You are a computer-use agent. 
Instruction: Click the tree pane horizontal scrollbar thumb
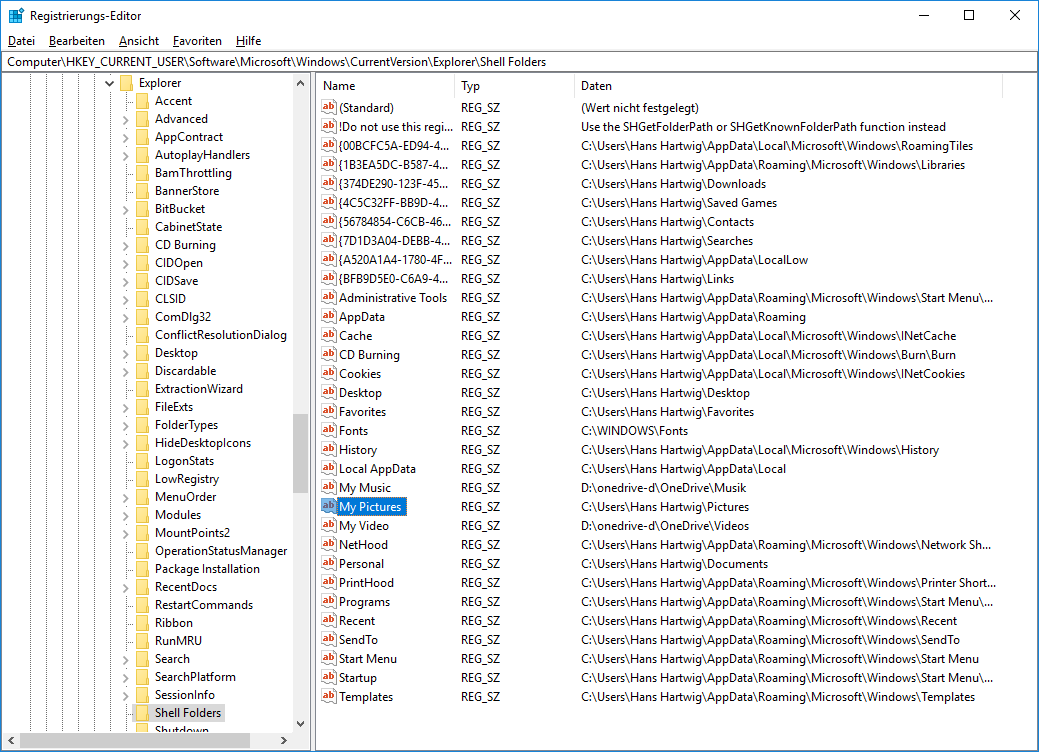coord(135,740)
